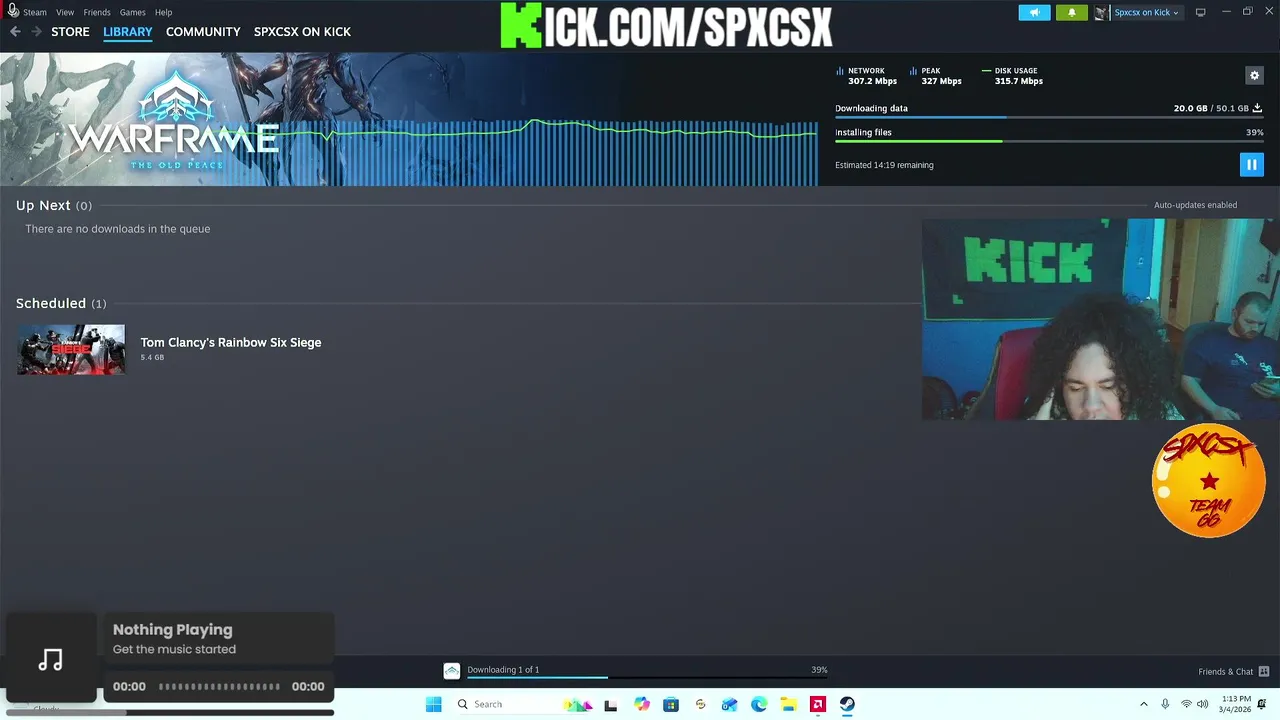The width and height of the screenshot is (1280, 720).
Task: Click Warframe icon in bottom download bar
Action: pyautogui.click(x=452, y=671)
